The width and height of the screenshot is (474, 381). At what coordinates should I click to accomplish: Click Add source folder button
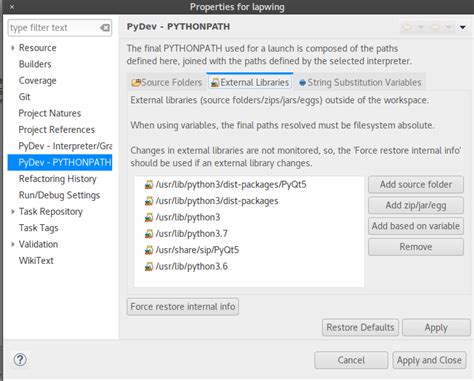[416, 184]
